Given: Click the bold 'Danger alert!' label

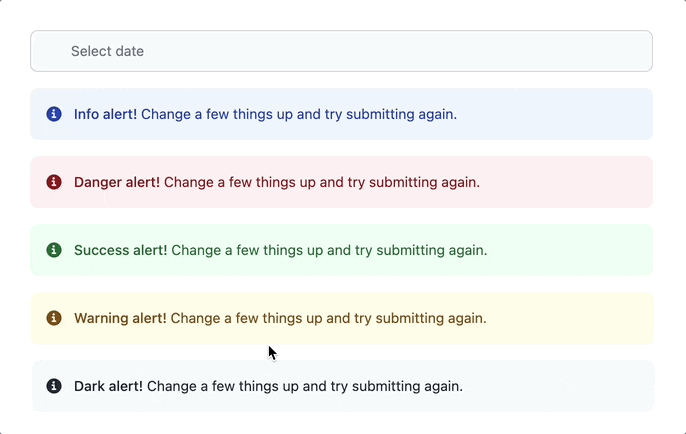Looking at the screenshot, I should [116, 182].
